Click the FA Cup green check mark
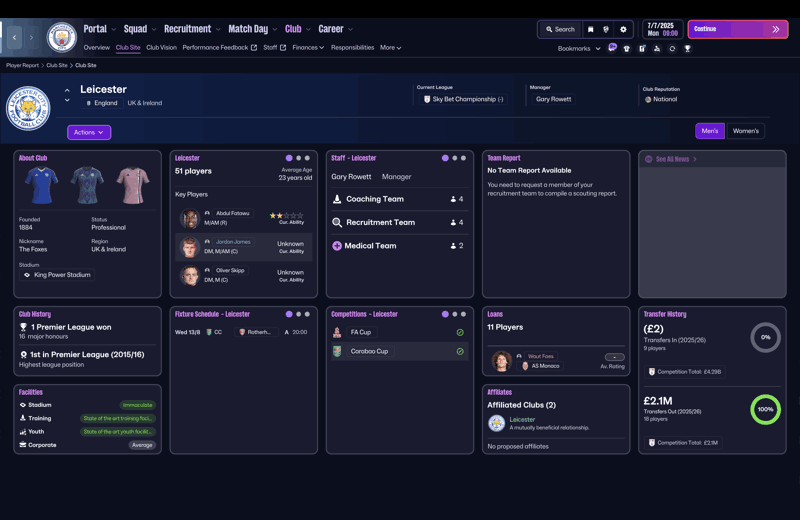The height and width of the screenshot is (520, 800). 460,332
